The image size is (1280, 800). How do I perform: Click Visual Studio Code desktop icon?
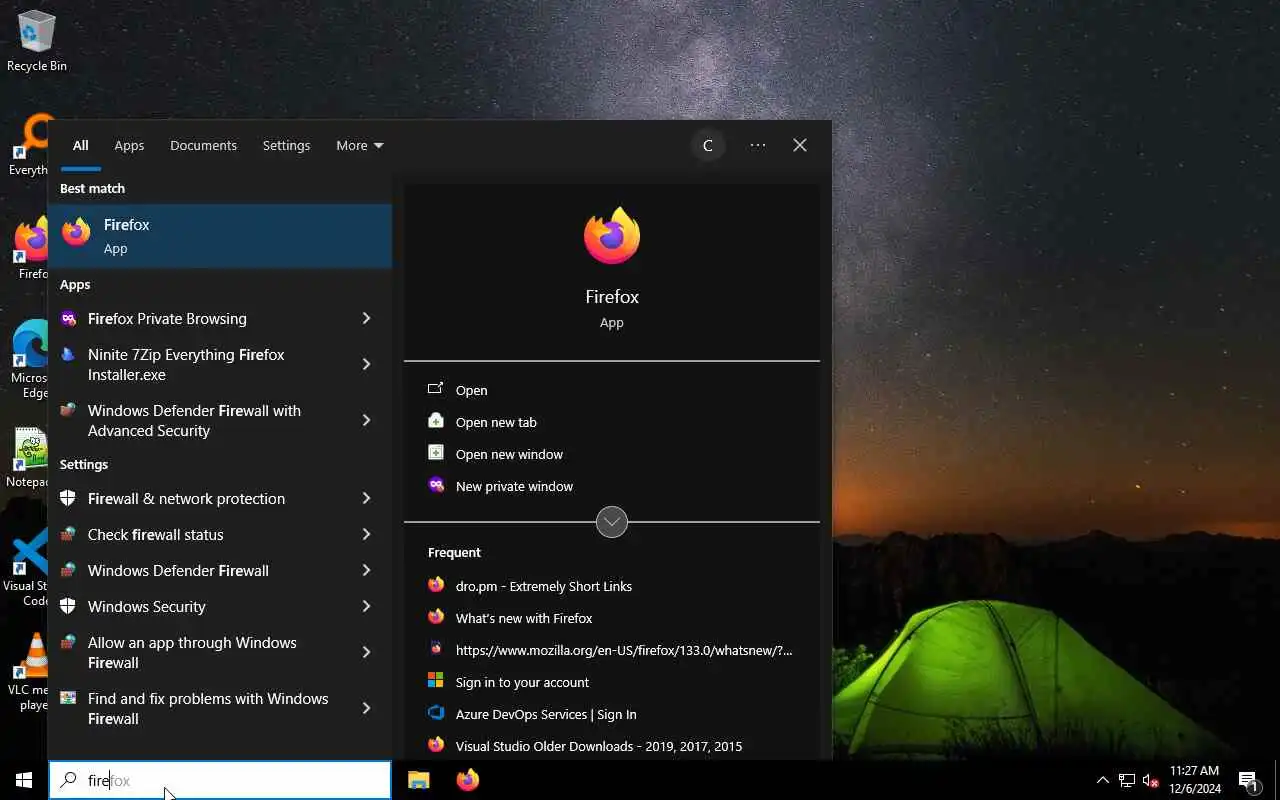point(30,568)
